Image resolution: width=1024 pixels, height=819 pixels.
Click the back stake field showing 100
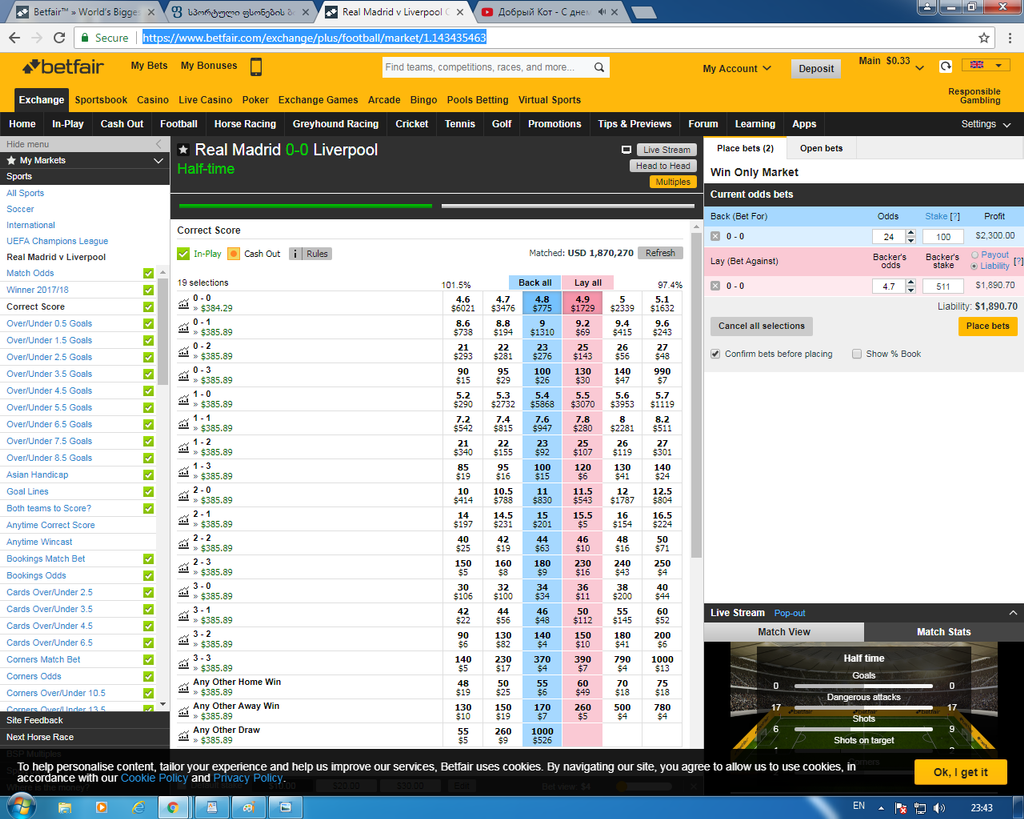[943, 236]
